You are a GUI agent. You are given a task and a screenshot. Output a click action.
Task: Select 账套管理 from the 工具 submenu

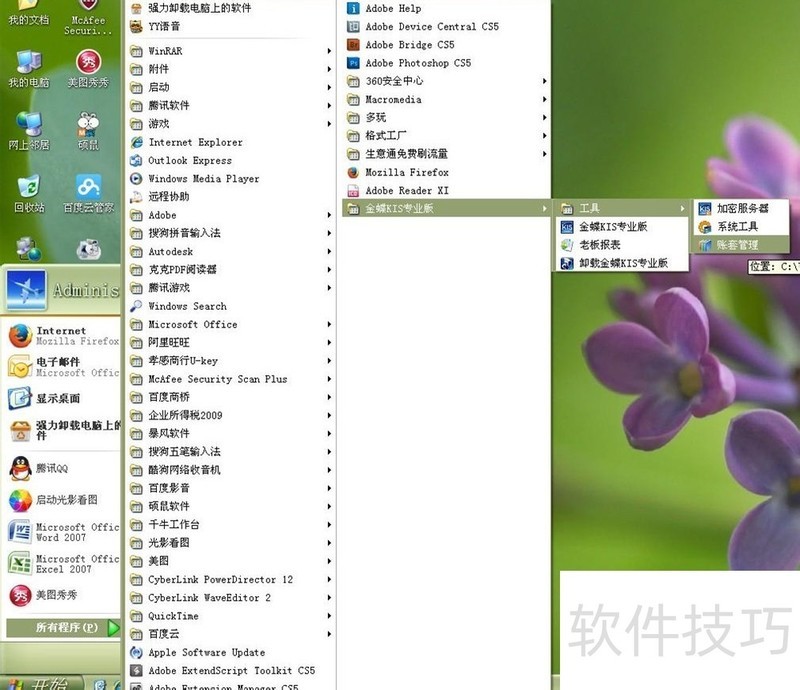click(x=737, y=245)
